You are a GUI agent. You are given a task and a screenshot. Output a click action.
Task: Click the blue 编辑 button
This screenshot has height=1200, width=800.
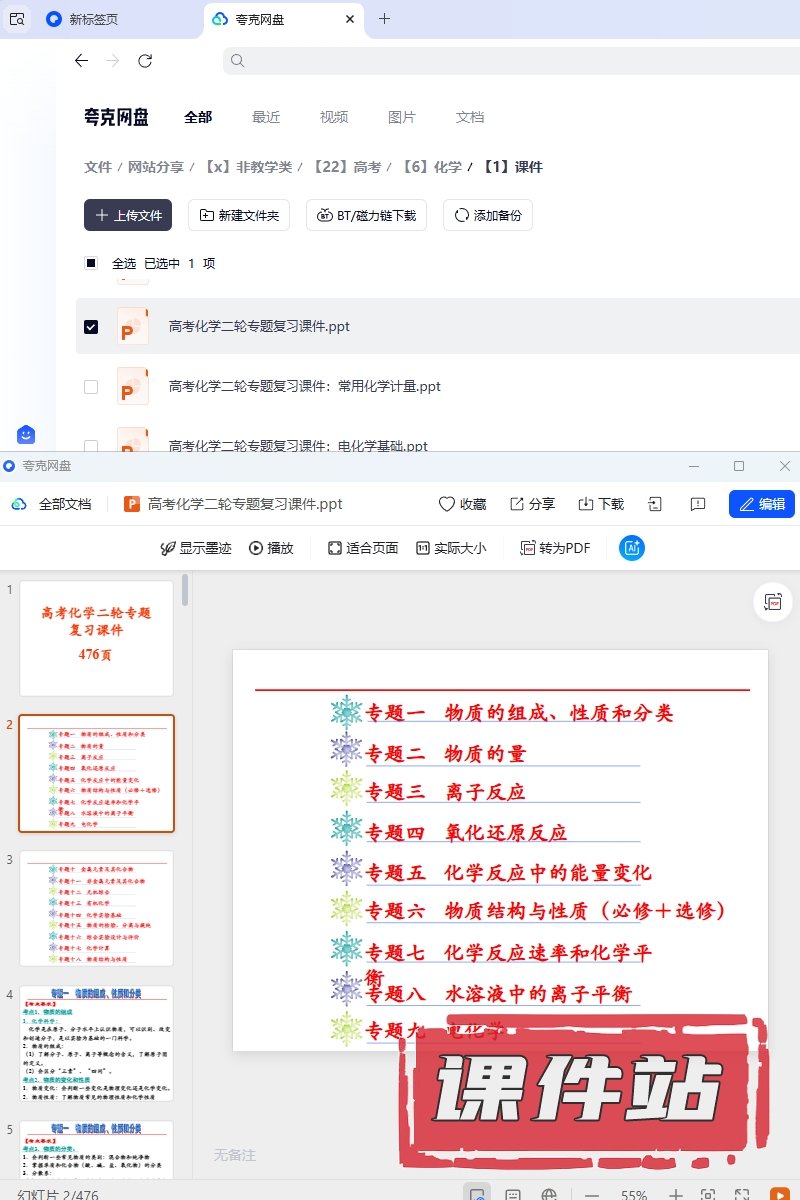click(762, 504)
